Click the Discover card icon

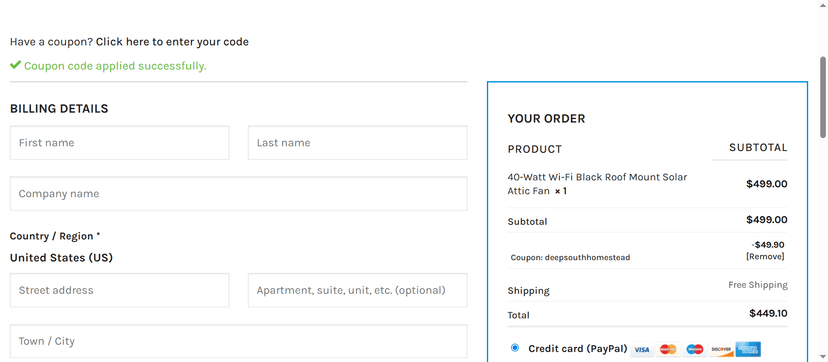tap(721, 349)
